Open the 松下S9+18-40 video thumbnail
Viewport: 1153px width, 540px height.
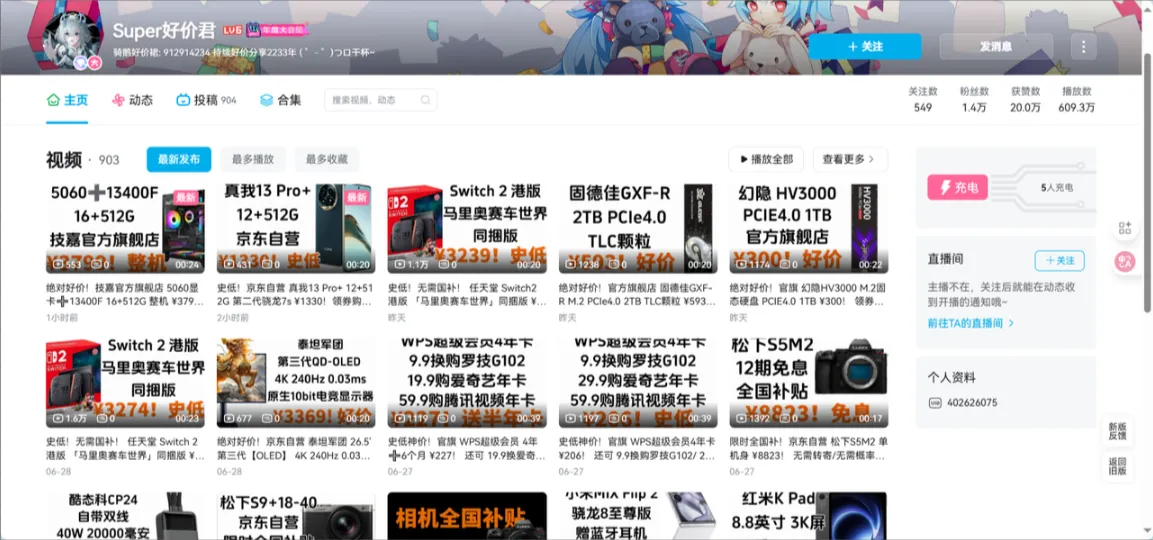tap(296, 516)
